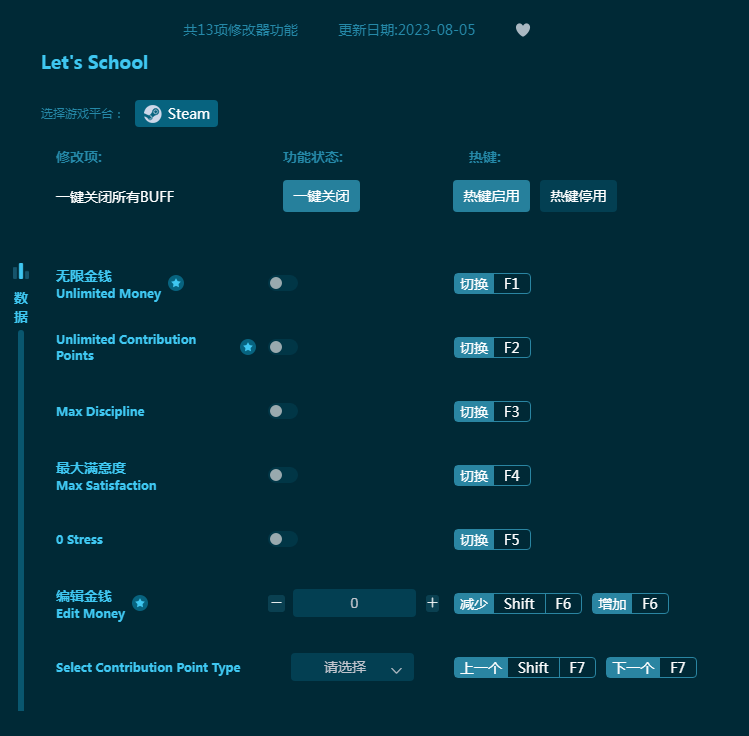Click the Let's School title
Screen dimensions: 749x736
coord(95,63)
